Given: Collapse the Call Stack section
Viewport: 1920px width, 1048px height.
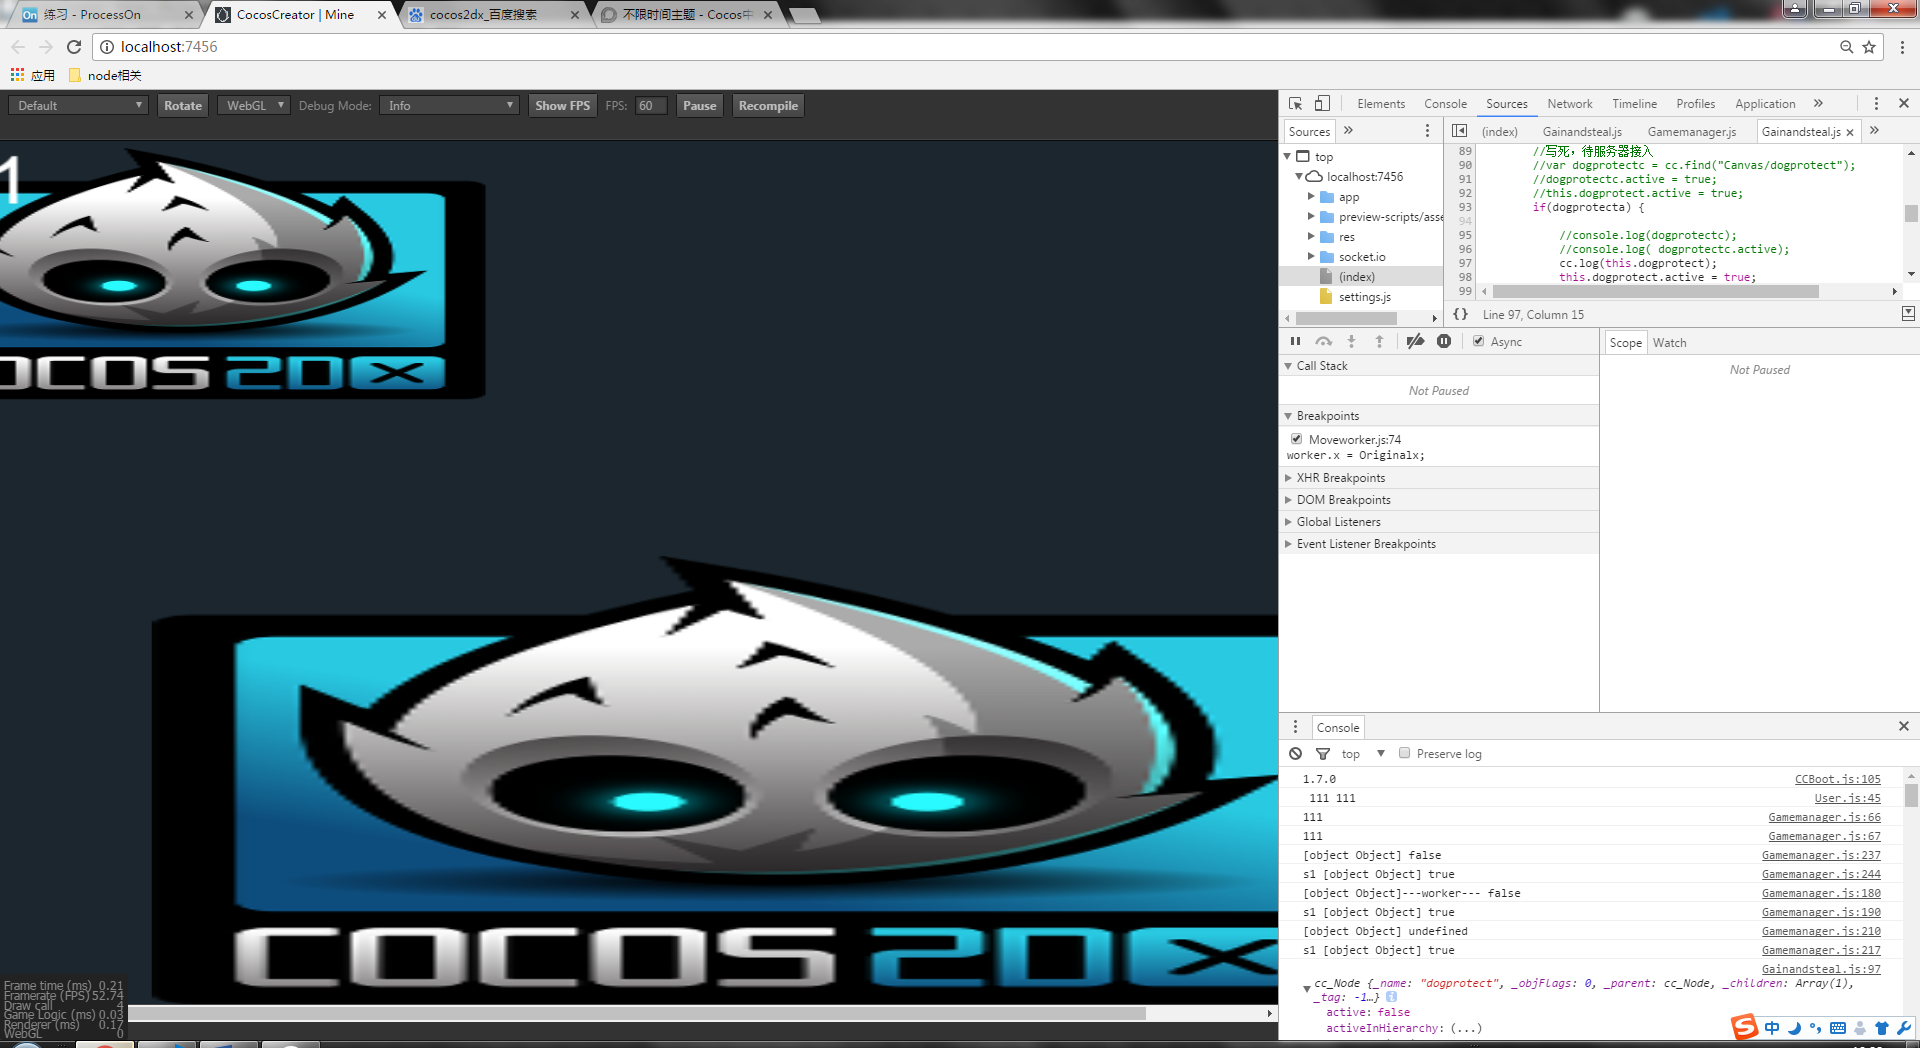Looking at the screenshot, I should (x=1439, y=366).
